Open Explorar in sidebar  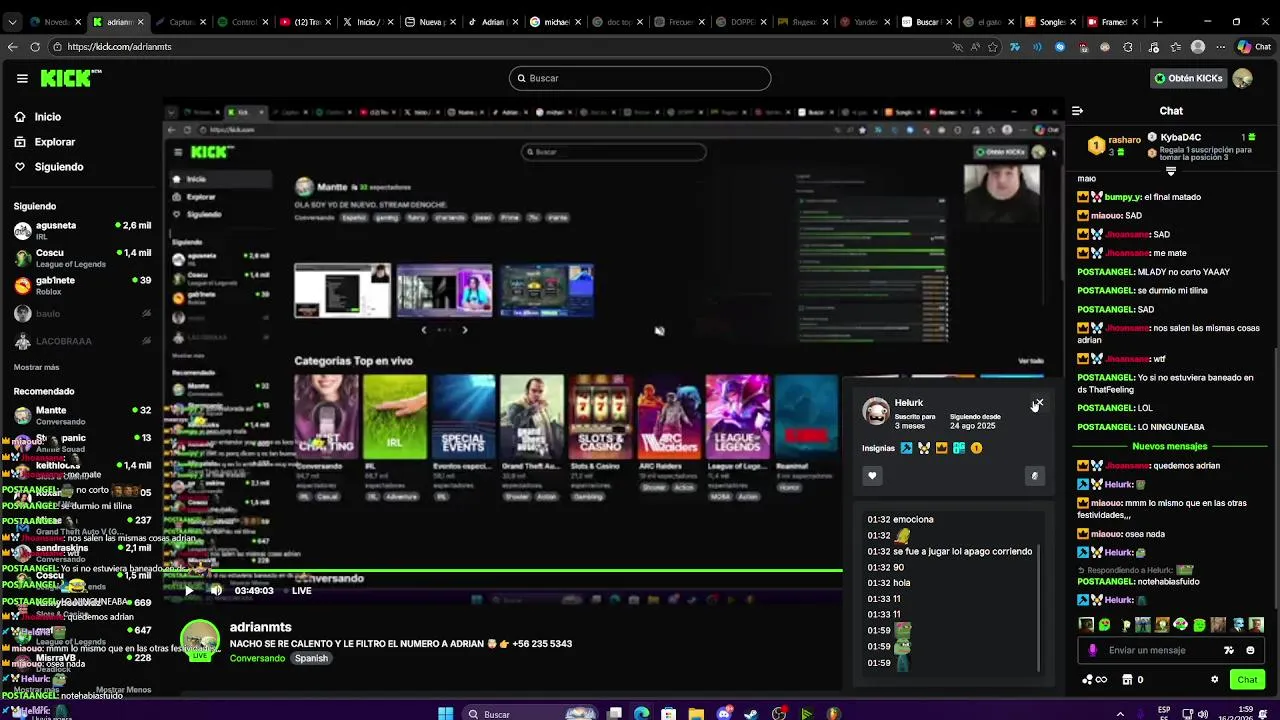coord(55,142)
